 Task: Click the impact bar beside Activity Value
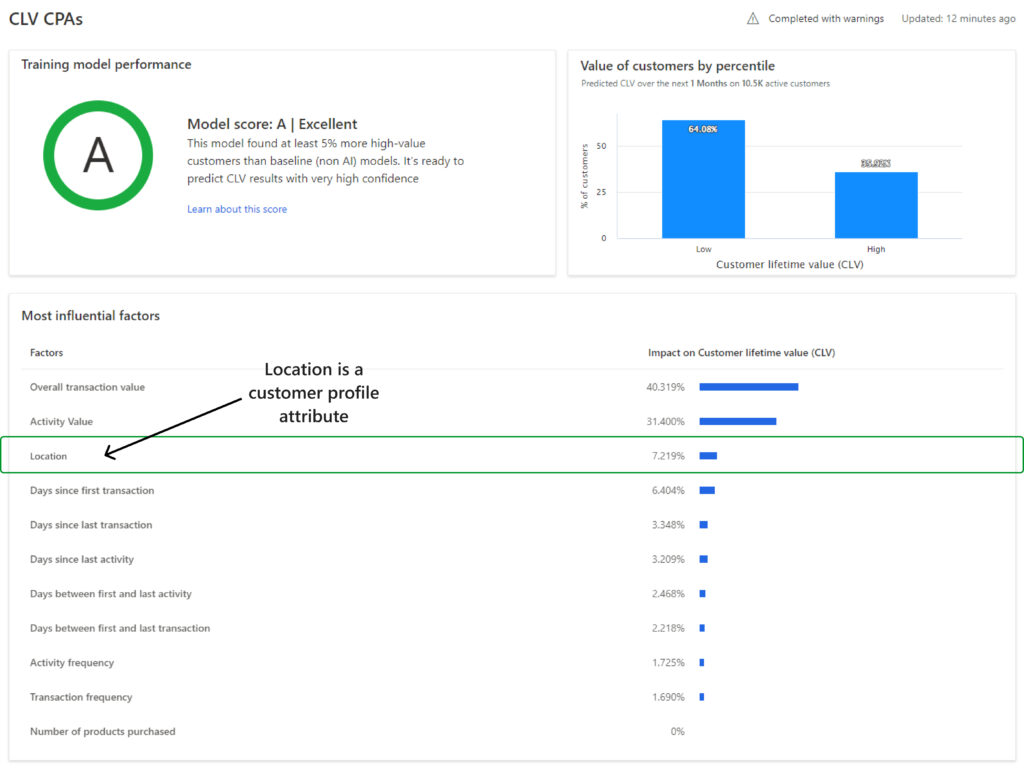coord(737,421)
